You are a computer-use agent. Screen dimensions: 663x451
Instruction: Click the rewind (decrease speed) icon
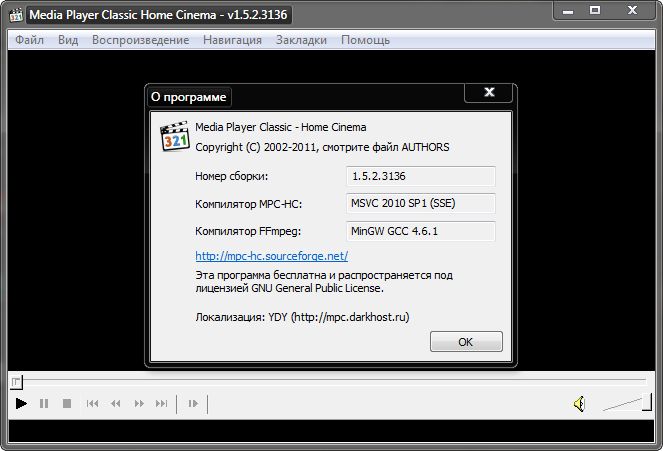point(116,404)
